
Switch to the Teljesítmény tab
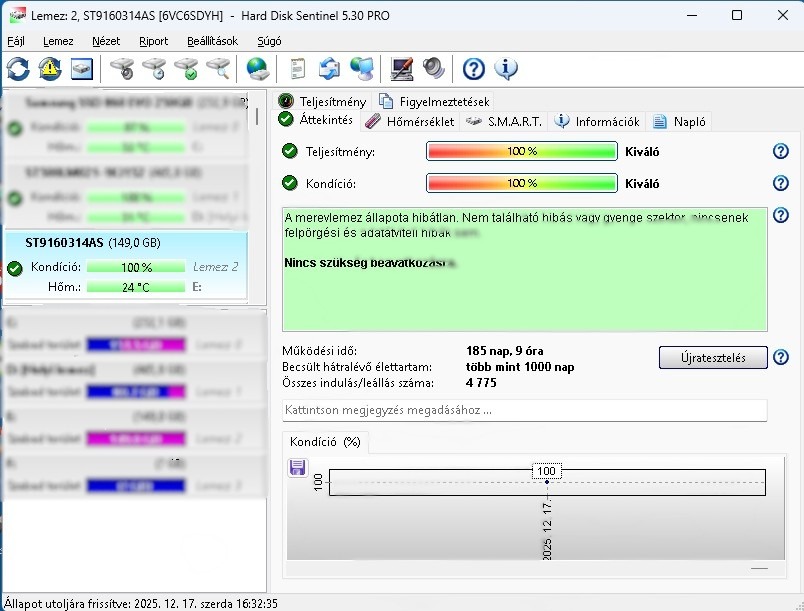coord(322,101)
